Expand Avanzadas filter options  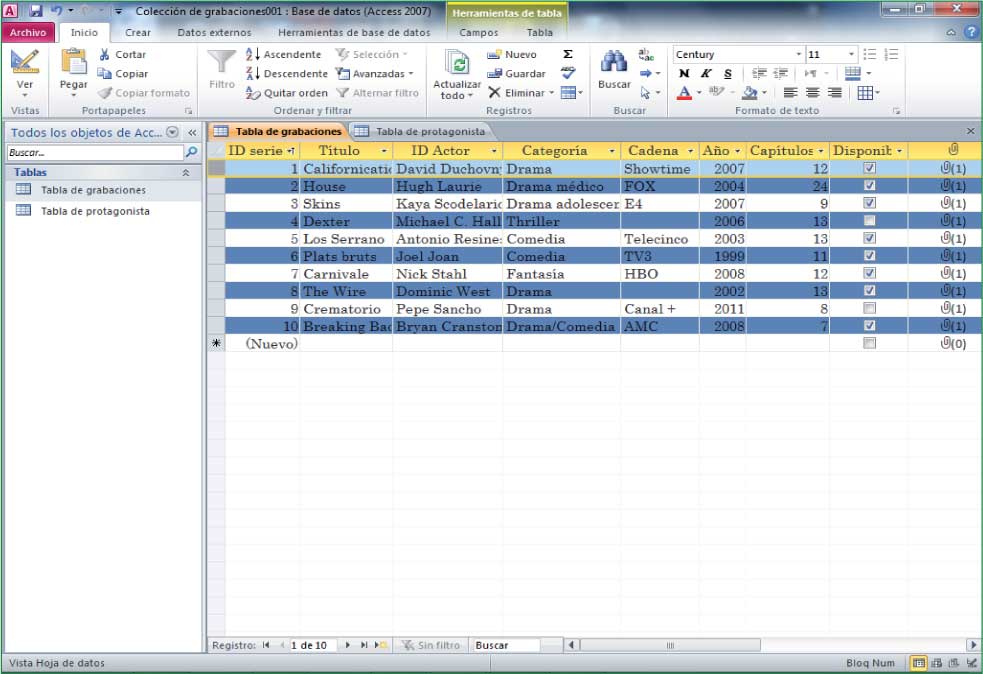(x=411, y=74)
